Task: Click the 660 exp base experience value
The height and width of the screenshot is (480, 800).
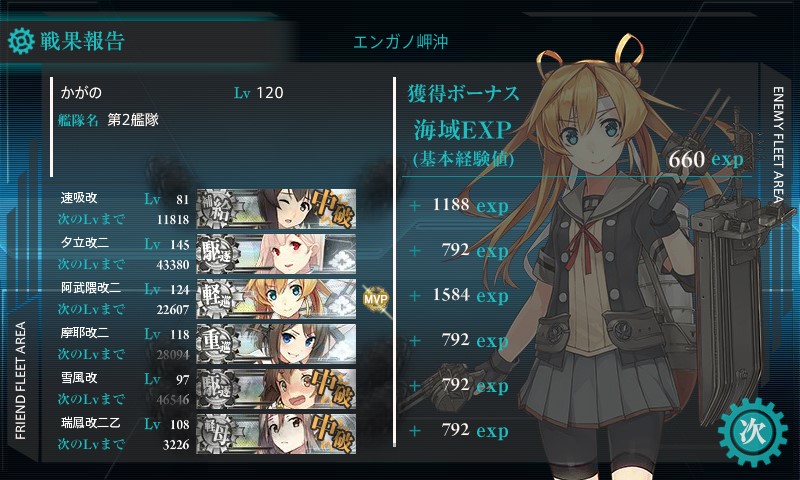Action: coord(706,159)
